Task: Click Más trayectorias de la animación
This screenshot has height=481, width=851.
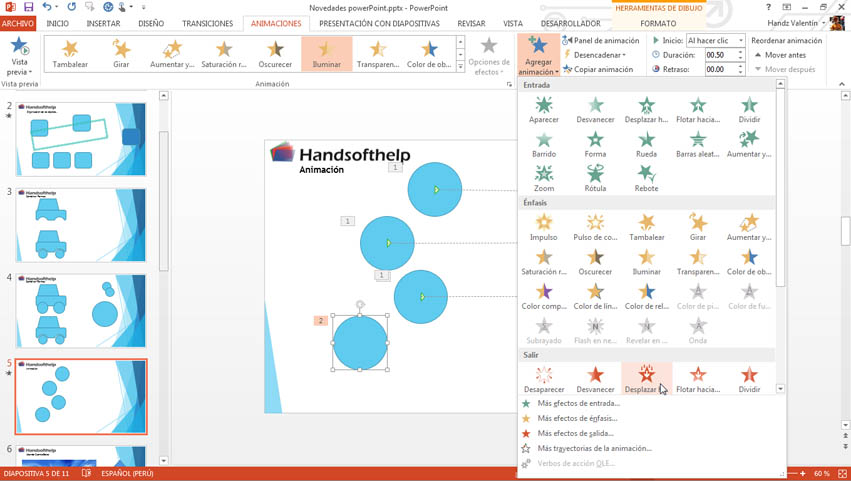Action: 594,449
